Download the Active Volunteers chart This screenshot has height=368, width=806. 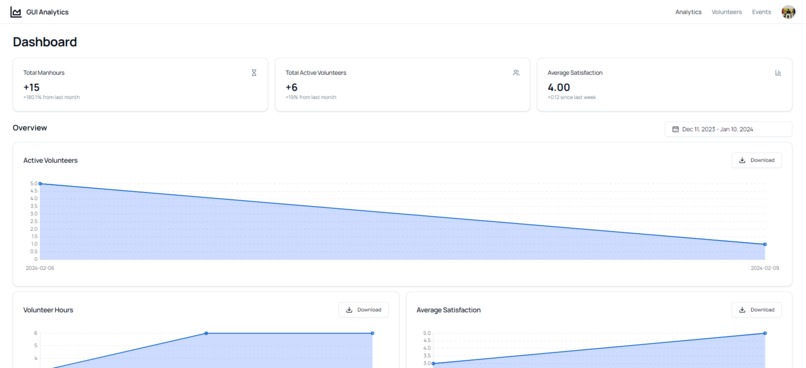pos(757,160)
